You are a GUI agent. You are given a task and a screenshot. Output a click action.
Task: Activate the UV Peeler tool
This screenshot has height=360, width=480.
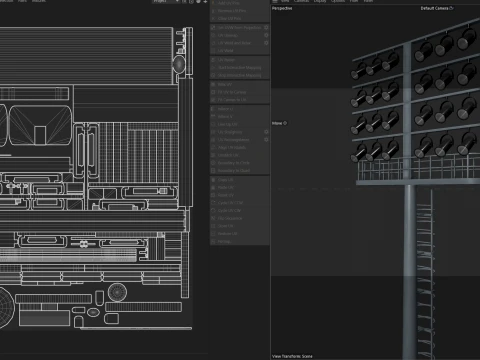[x=239, y=60]
